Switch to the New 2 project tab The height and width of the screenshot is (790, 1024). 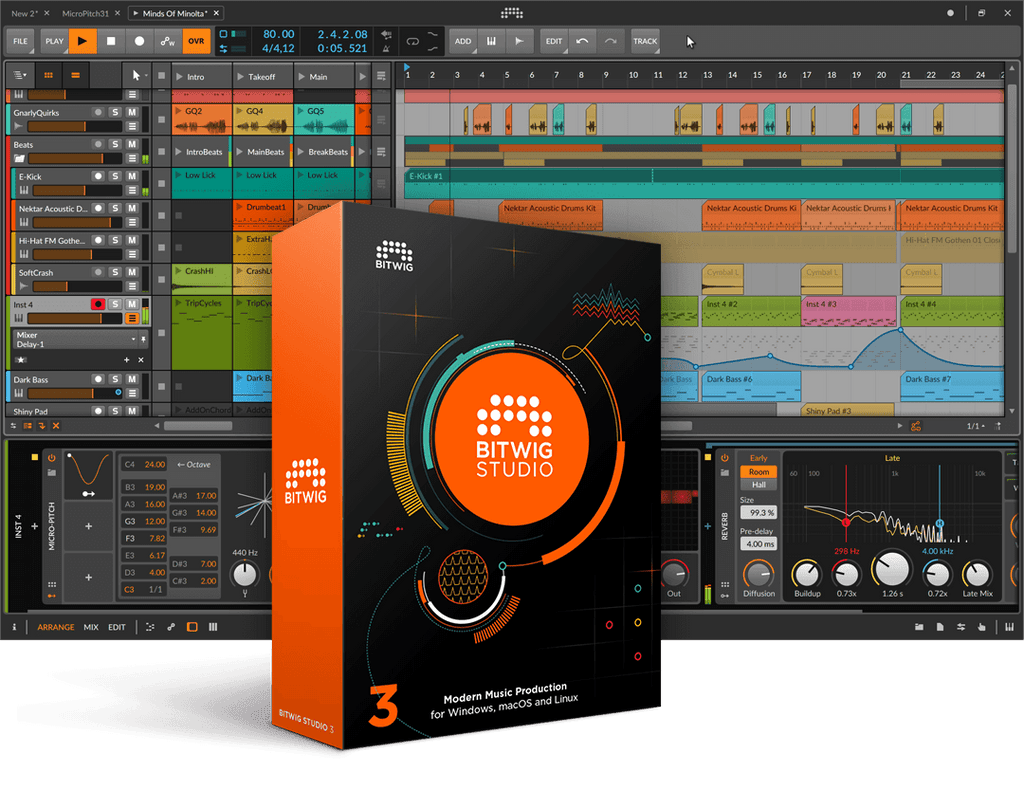coord(24,13)
